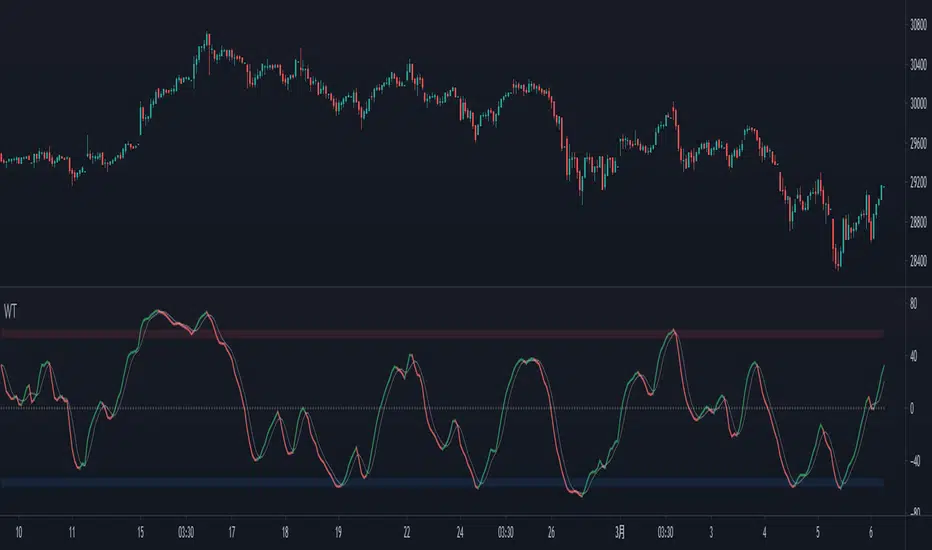
Task: Click date label 11 on time axis
Action: pyautogui.click(x=72, y=532)
